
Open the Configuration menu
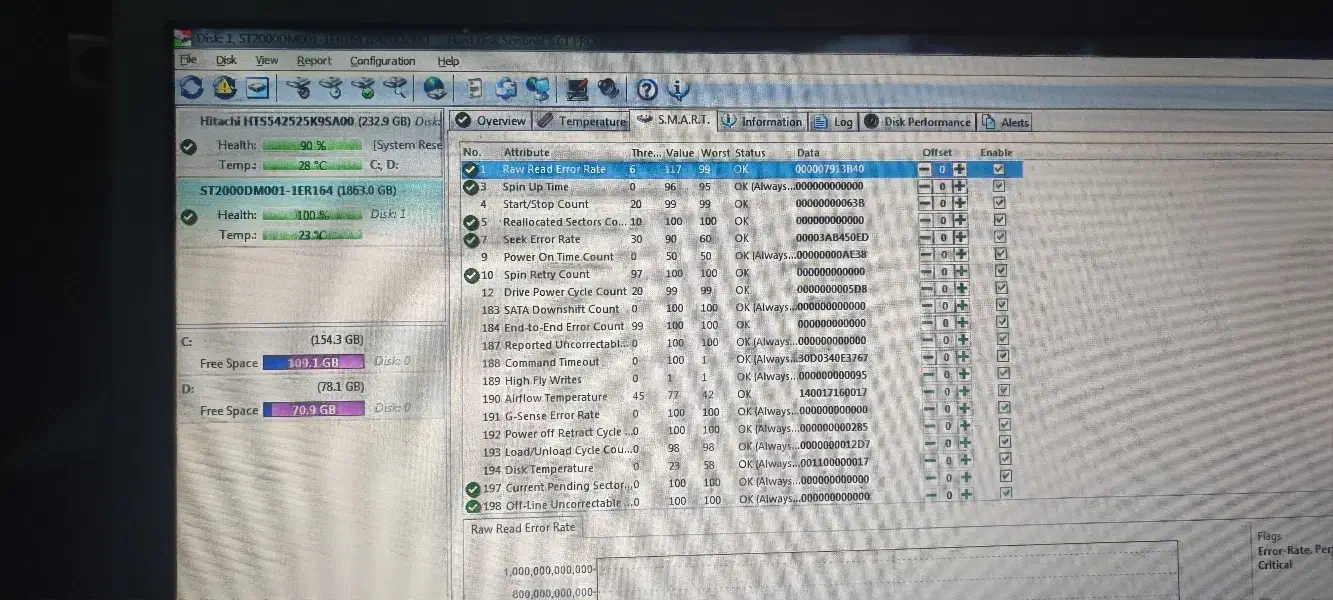(383, 61)
